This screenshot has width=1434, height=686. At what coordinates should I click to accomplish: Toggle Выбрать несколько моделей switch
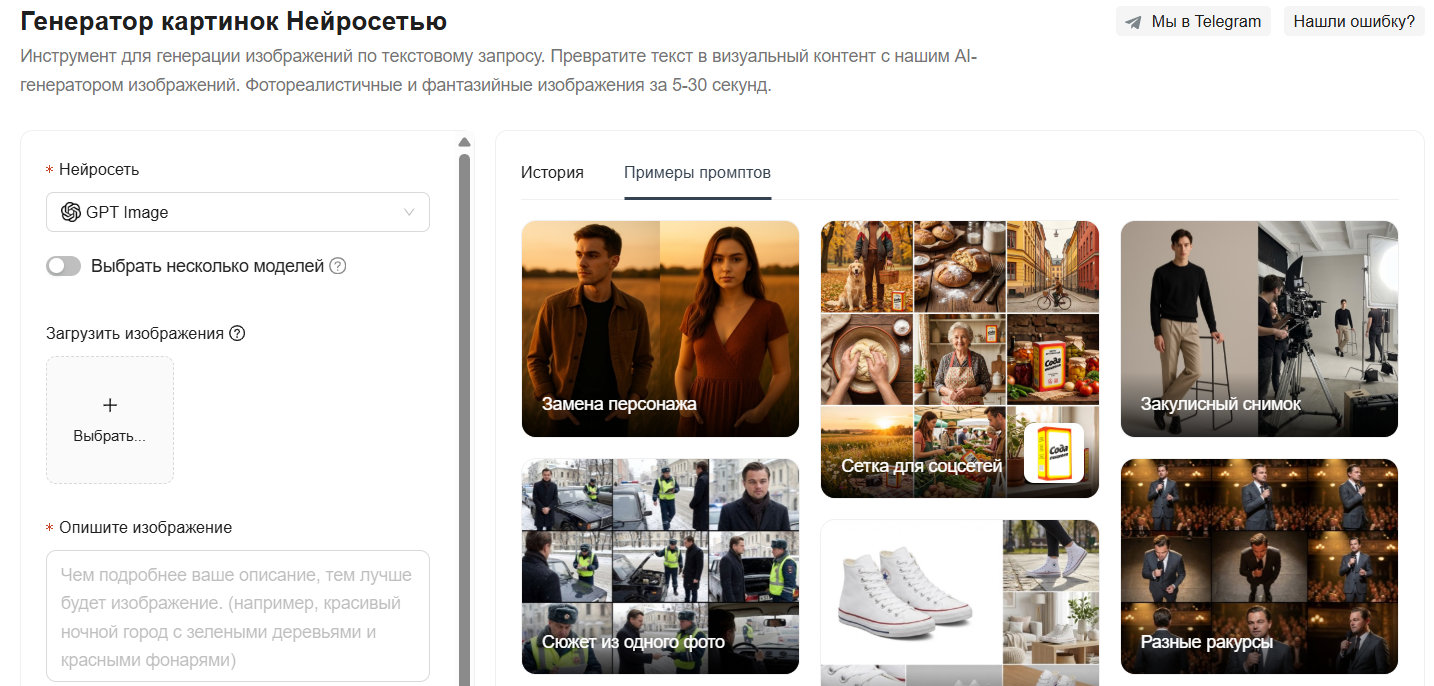pos(64,266)
